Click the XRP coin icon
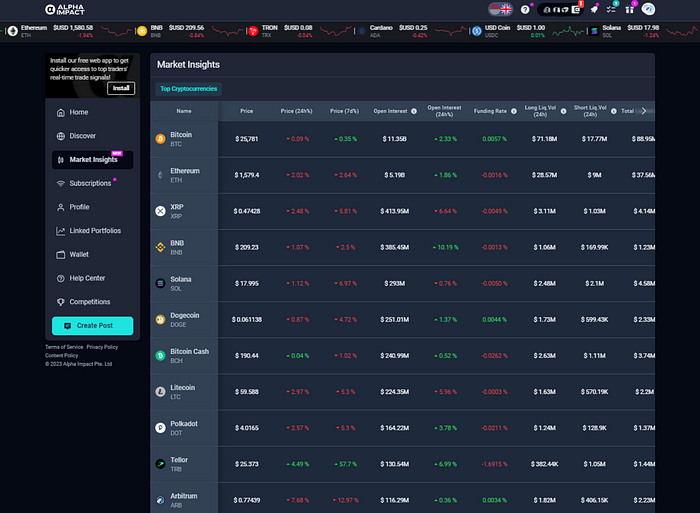This screenshot has height=513, width=700. click(x=160, y=211)
